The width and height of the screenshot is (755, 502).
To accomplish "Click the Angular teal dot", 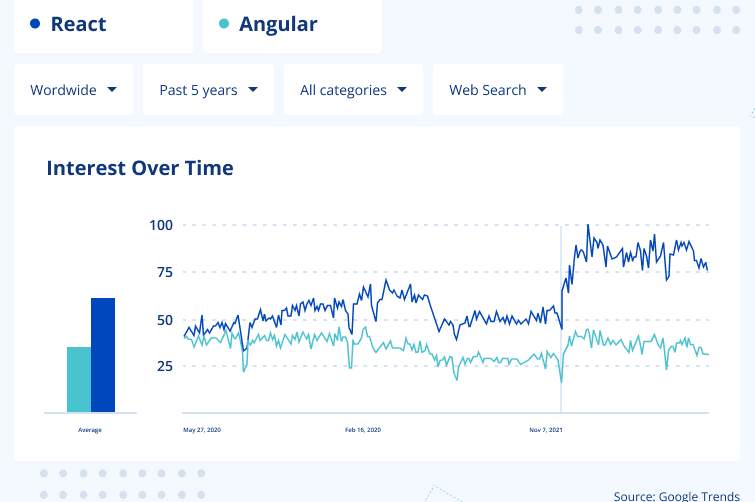I will (224, 24).
